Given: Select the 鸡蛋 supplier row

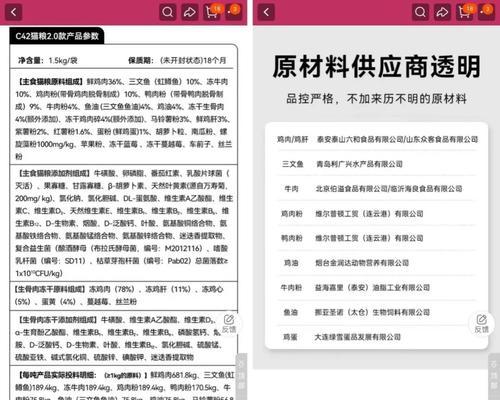Looking at the screenshot, I should [x=377, y=337].
